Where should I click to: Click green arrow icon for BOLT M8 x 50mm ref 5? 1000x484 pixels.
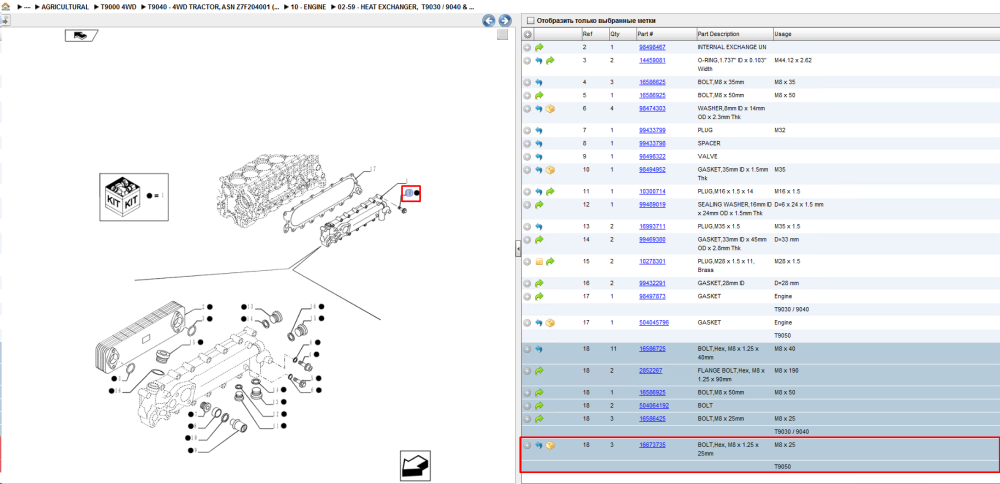[x=539, y=95]
